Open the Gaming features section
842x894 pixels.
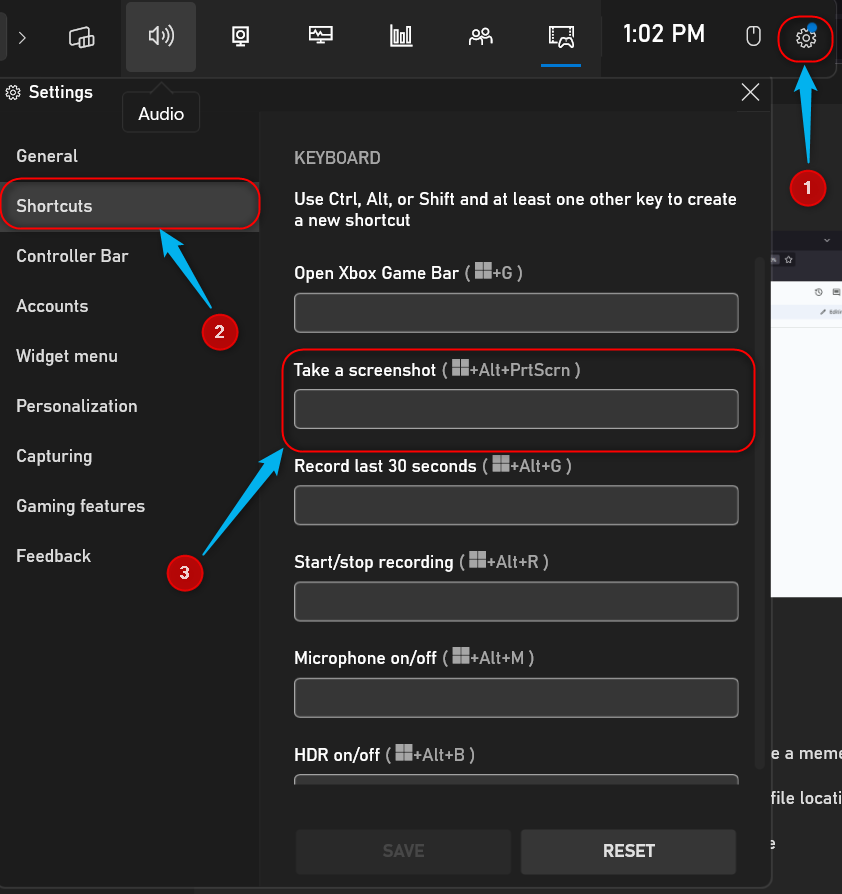point(80,506)
